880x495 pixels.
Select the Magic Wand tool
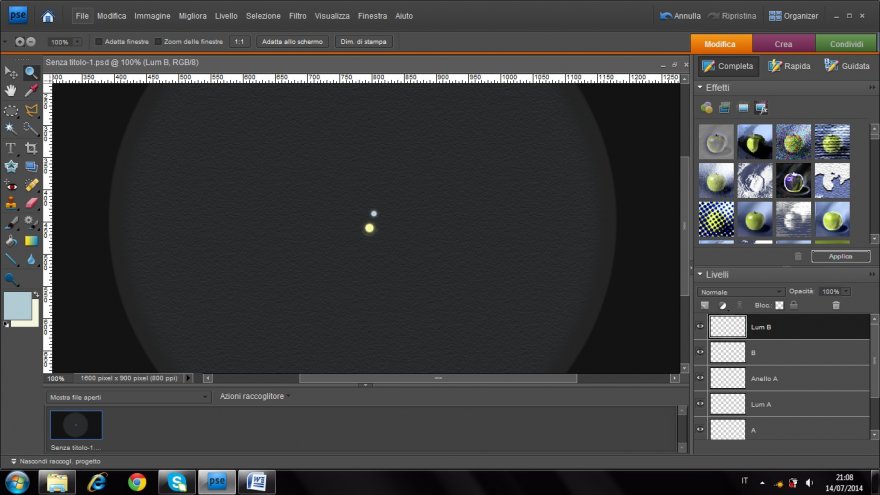[11, 128]
